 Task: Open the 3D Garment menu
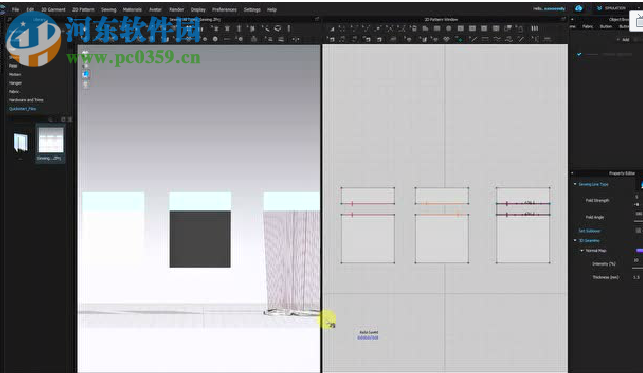click(53, 9)
